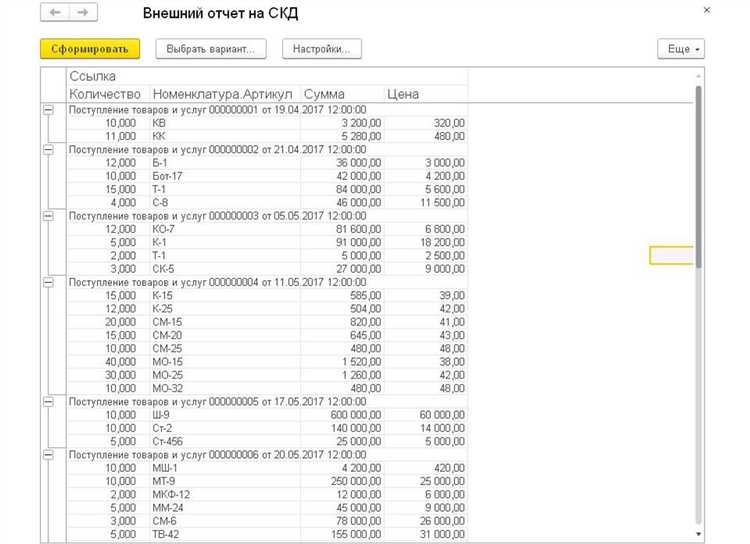This screenshot has width=750, height=544.
Task: Select the article cell СМ-20
Action: pos(225,335)
